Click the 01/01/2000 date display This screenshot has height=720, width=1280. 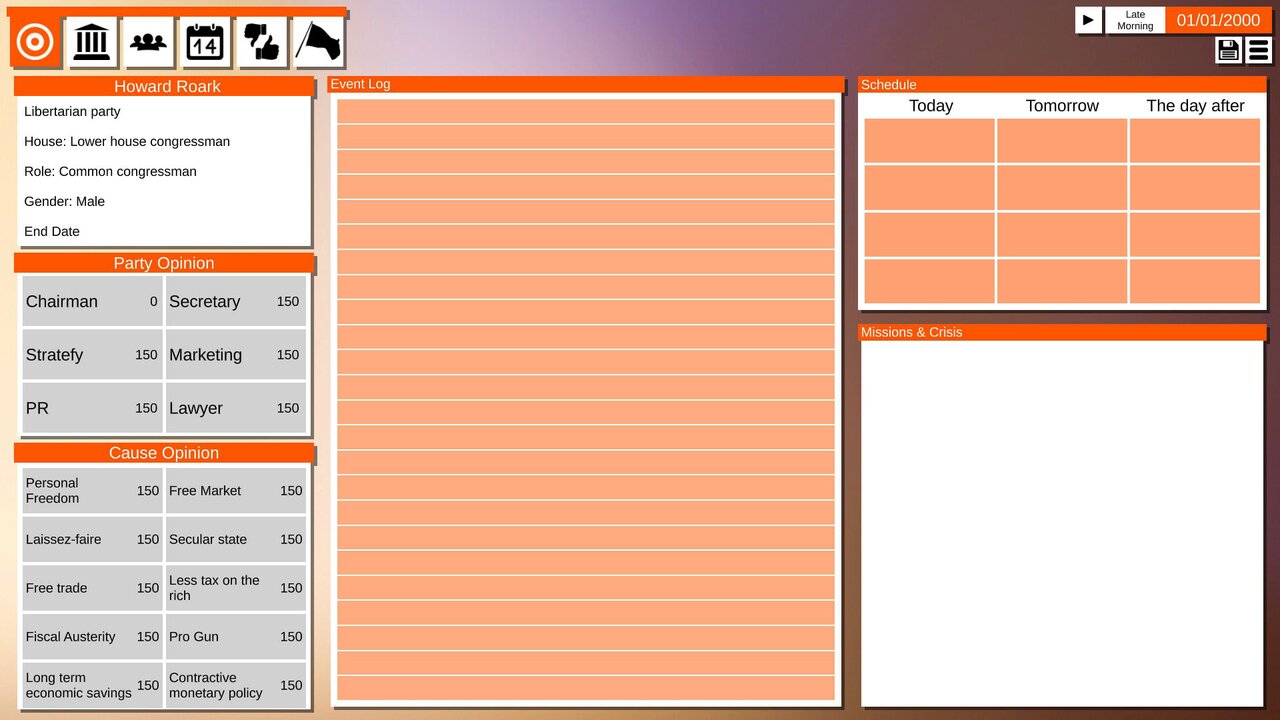tap(1218, 20)
